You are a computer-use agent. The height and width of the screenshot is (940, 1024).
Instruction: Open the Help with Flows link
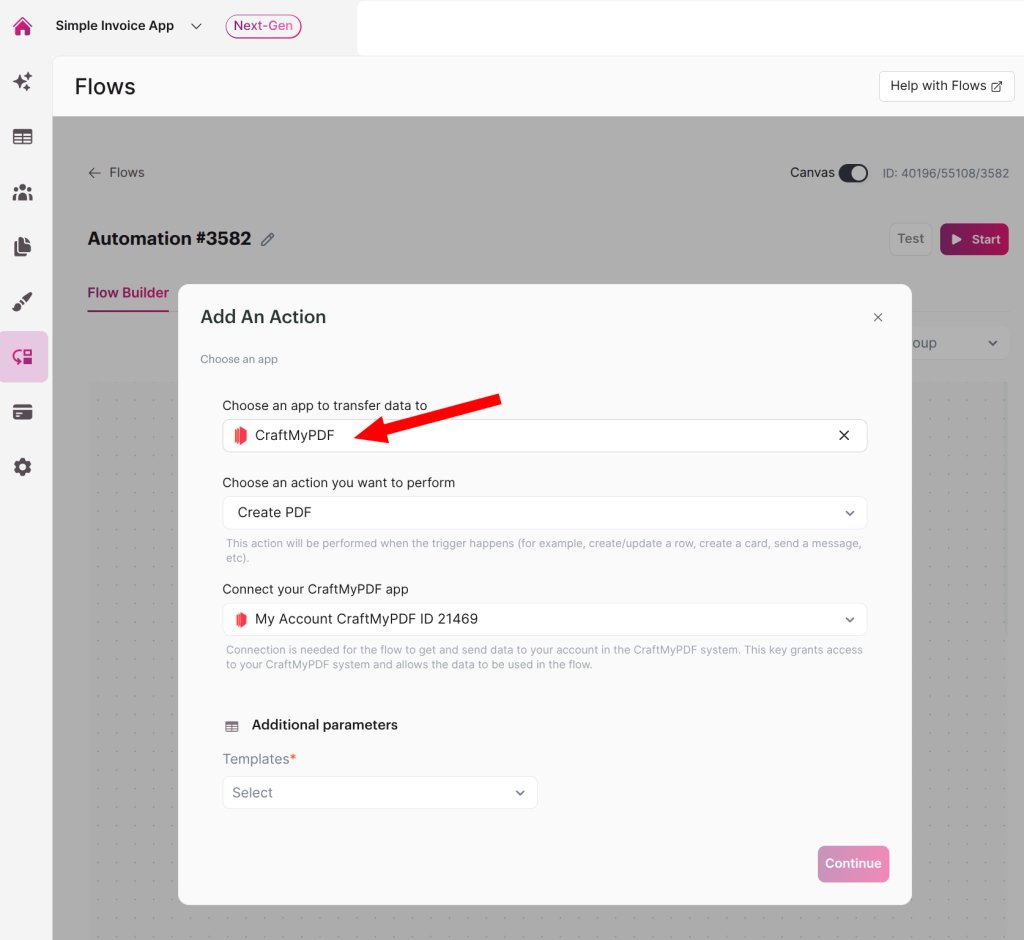coord(946,86)
